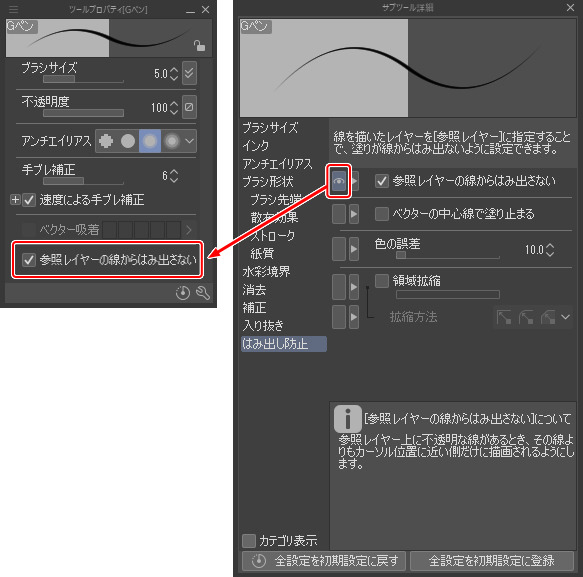Viewport: 583px width, 577px height.
Task: Click 色の誤差 stepper arrows at 10.0
Action: pyautogui.click(x=550, y=250)
